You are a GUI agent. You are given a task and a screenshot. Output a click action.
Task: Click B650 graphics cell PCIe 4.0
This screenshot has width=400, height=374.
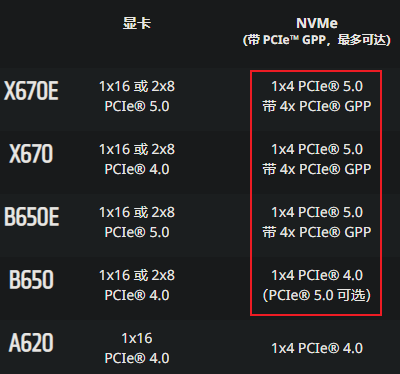(137, 295)
